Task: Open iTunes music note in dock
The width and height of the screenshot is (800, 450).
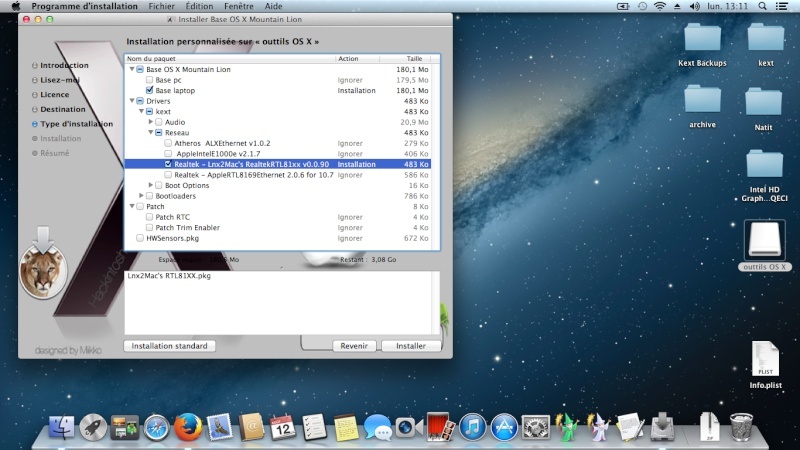Action: tap(472, 427)
